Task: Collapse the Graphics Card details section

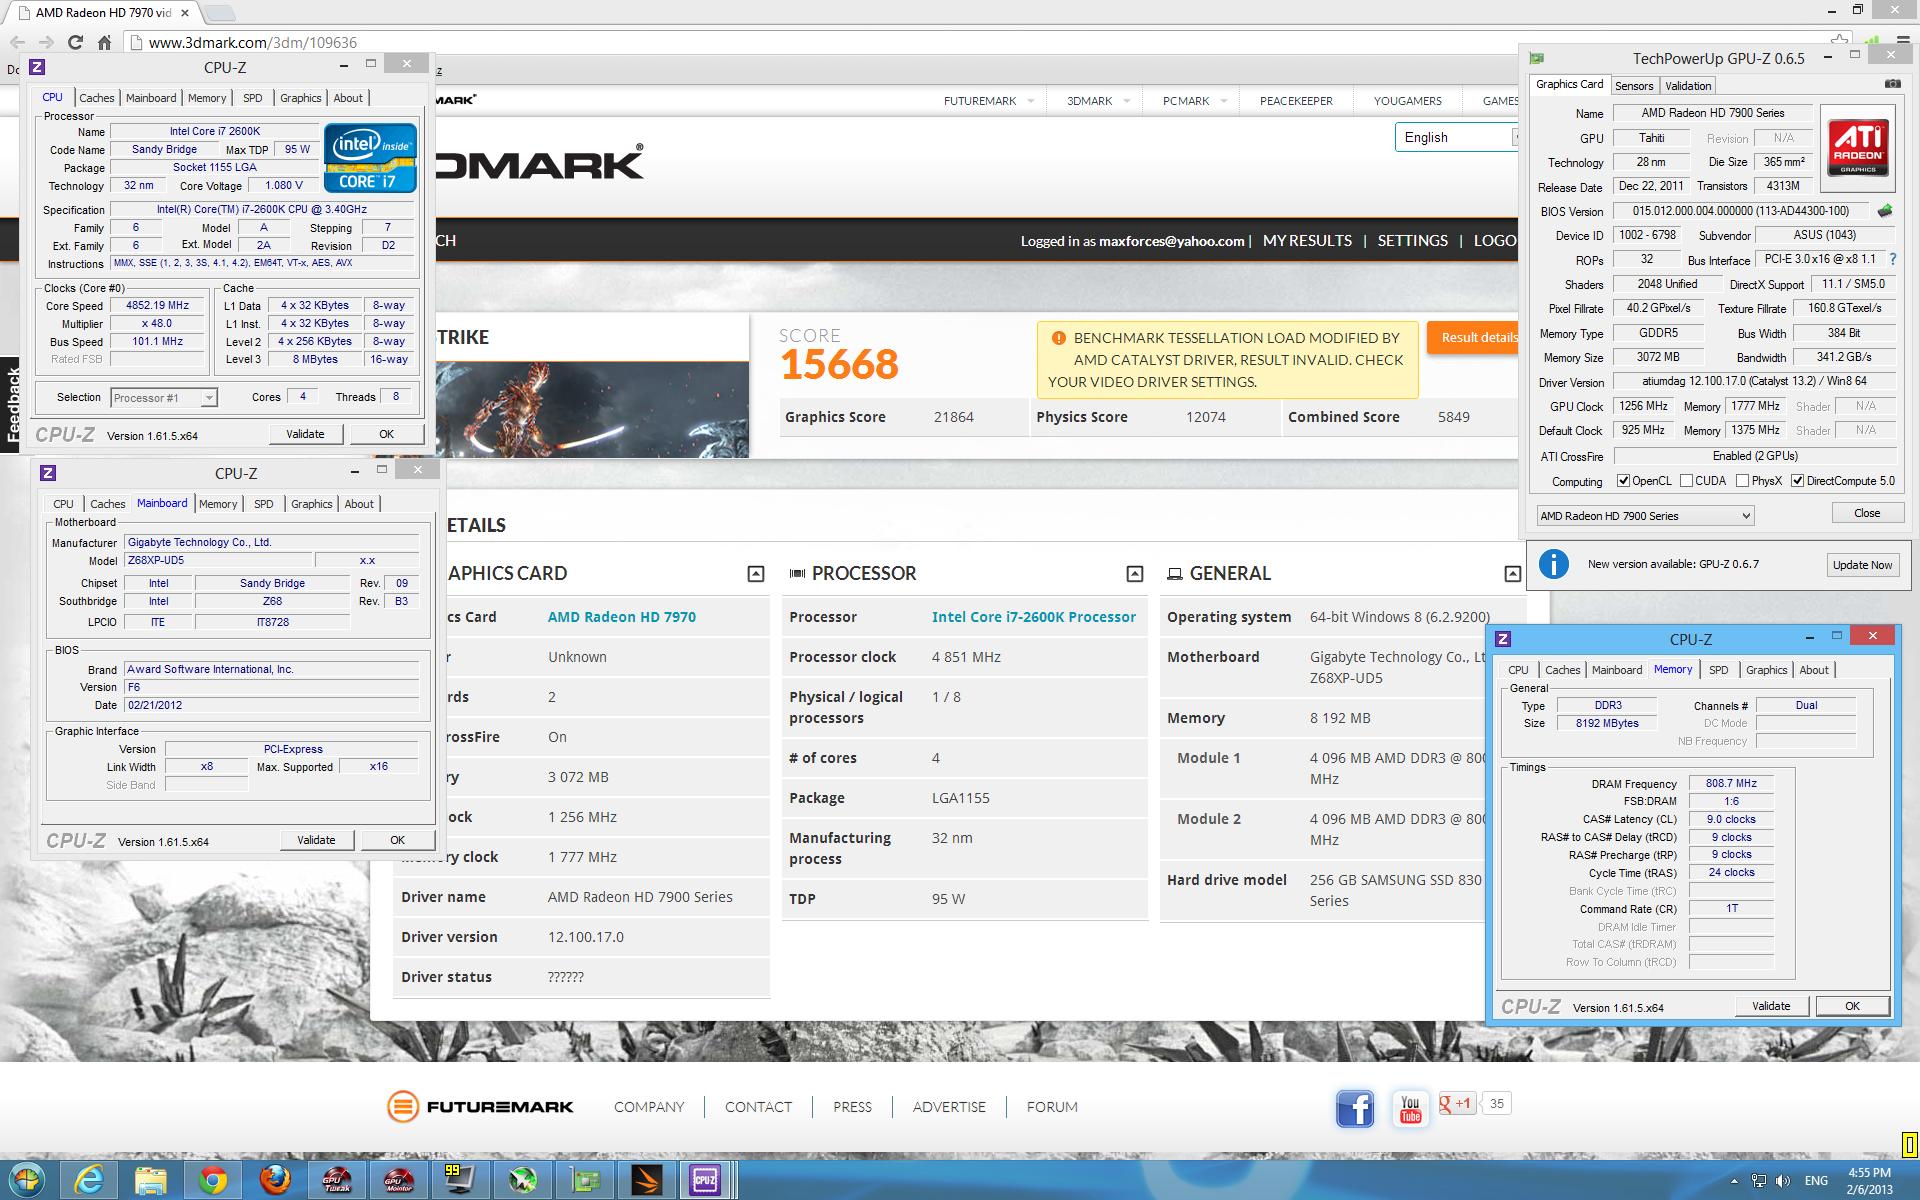Action: coord(756,574)
